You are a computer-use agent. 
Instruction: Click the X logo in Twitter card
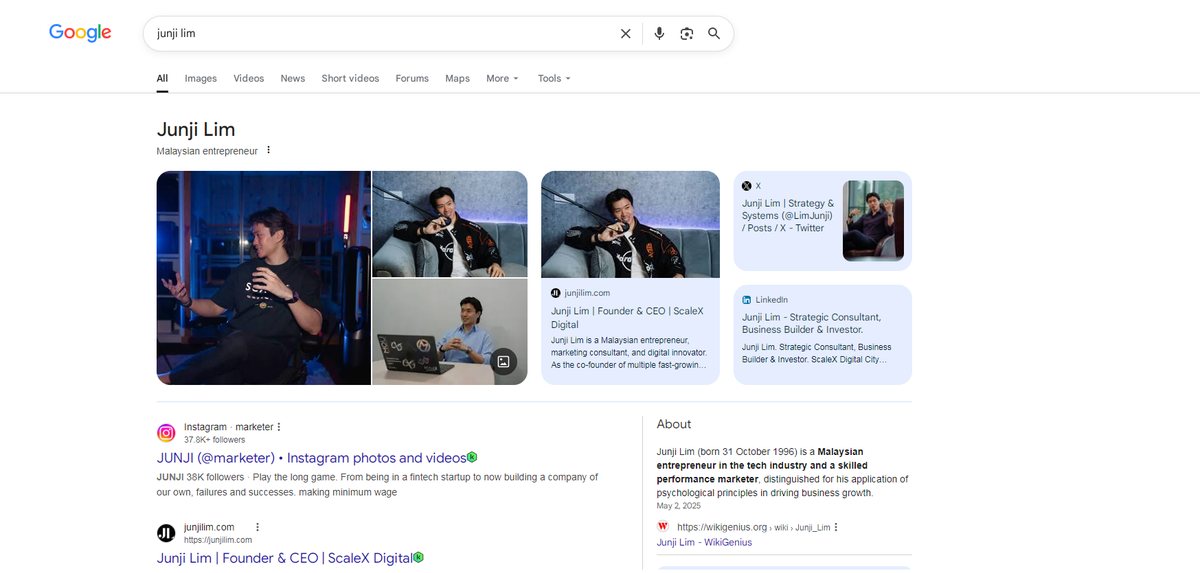pos(746,186)
